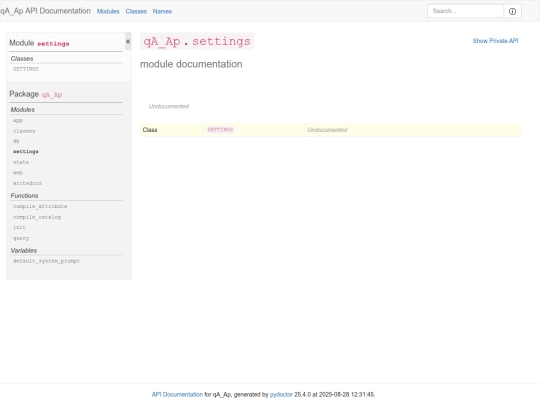Open the qA_Ap package link in sidebar
540x405 pixels.
click(52, 95)
